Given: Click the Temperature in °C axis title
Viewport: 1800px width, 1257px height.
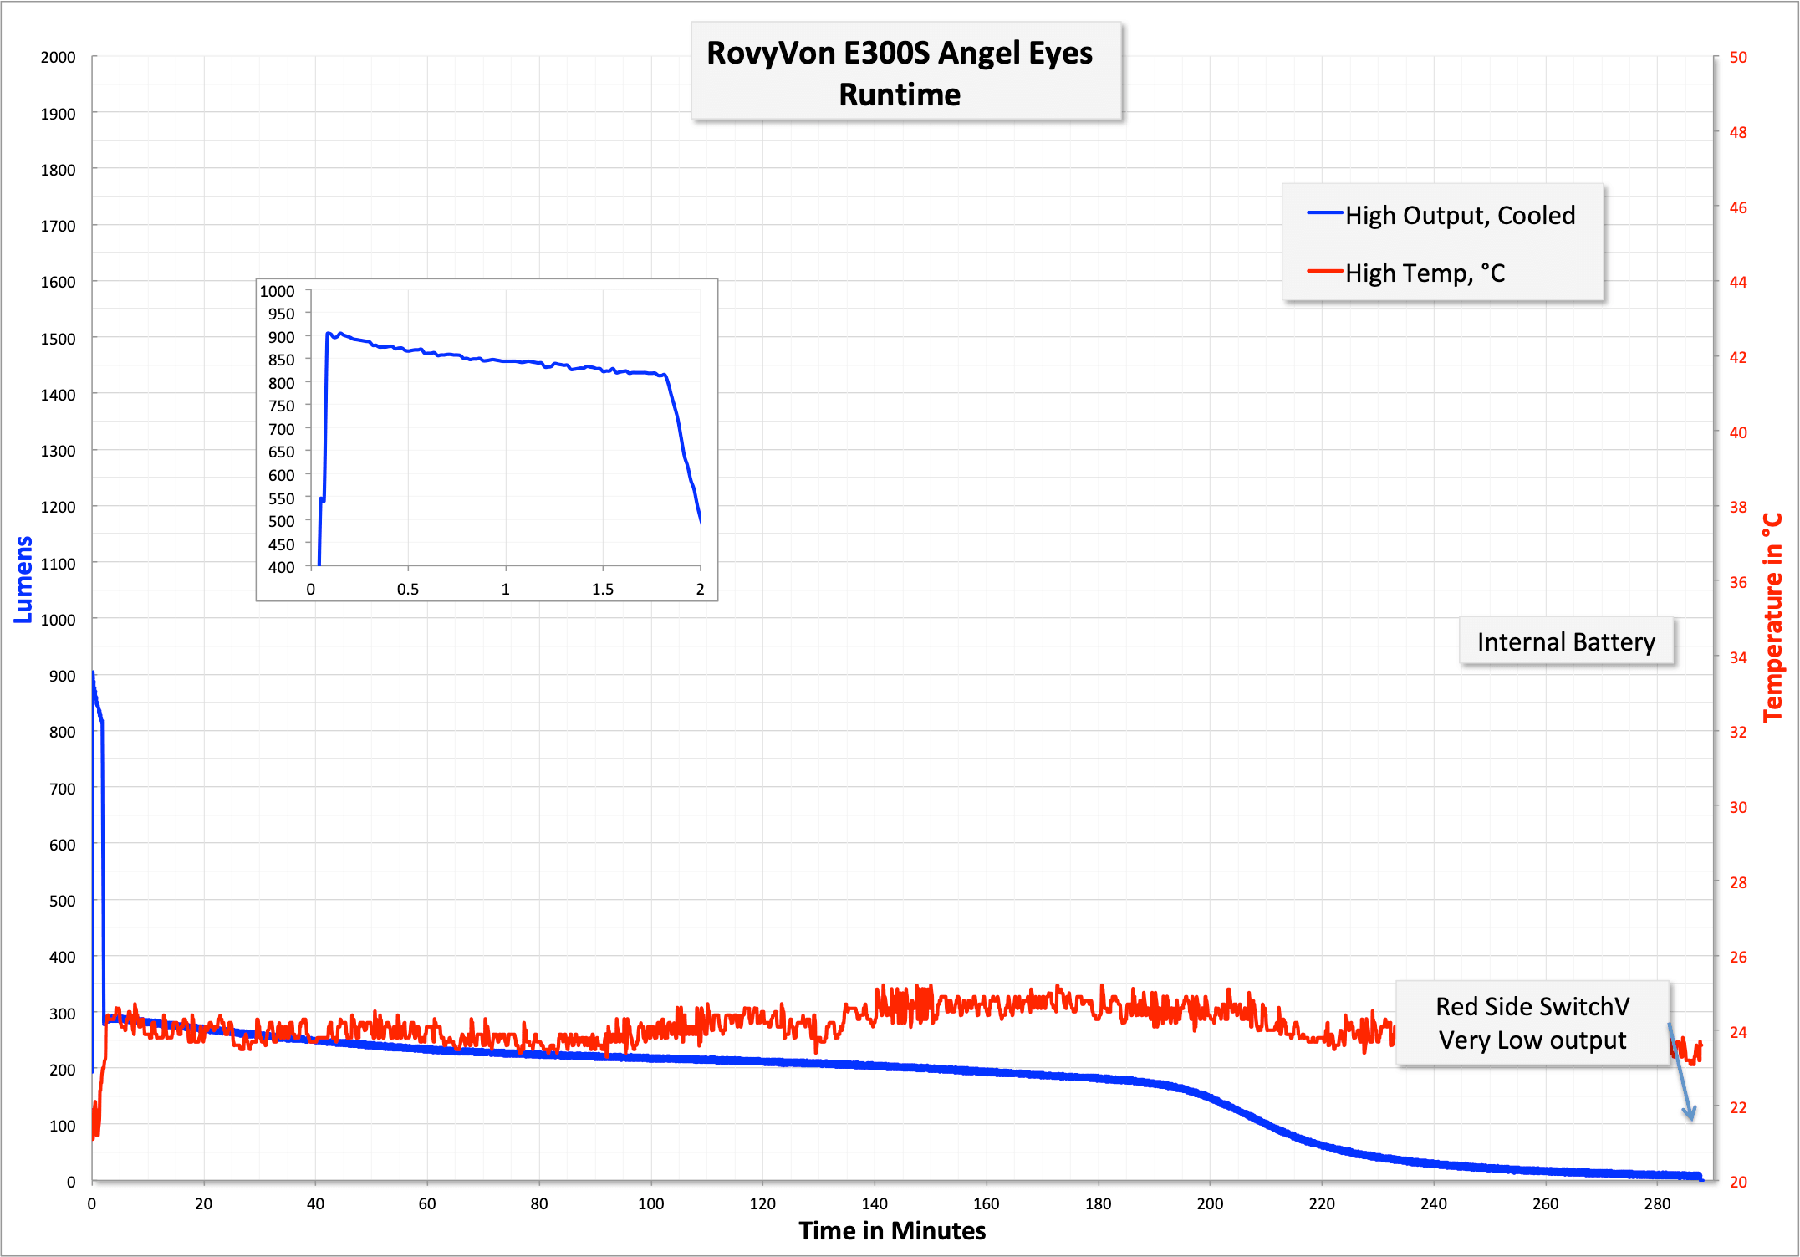Looking at the screenshot, I should (1773, 617).
